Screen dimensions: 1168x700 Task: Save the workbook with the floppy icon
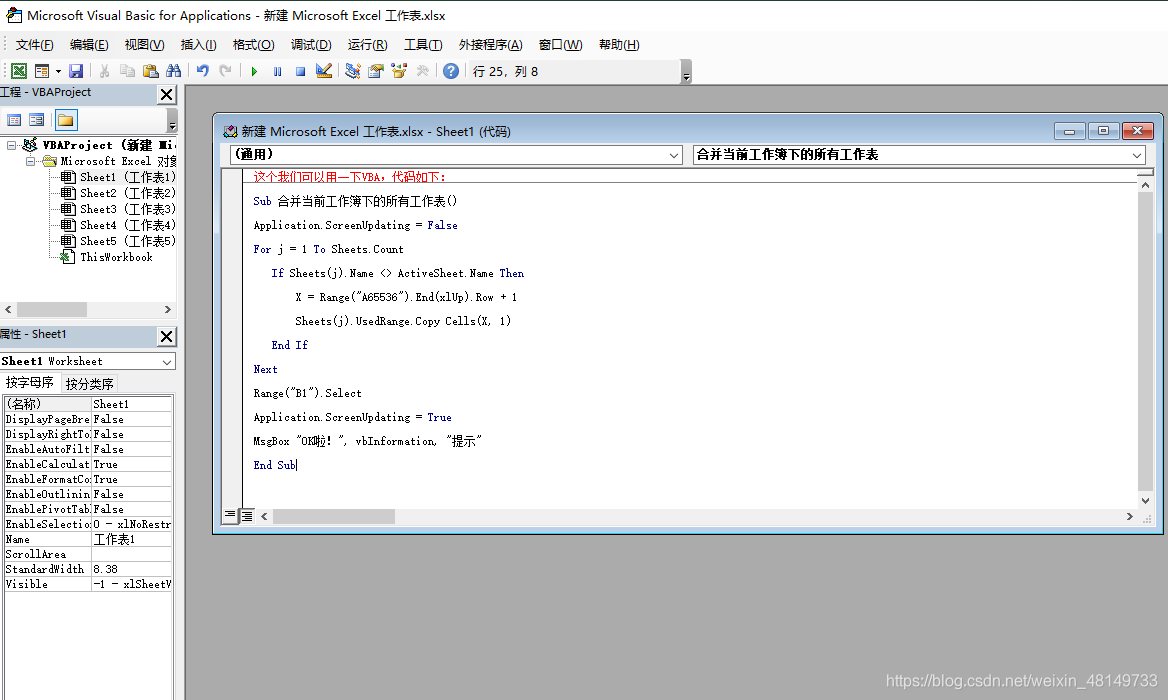click(76, 71)
